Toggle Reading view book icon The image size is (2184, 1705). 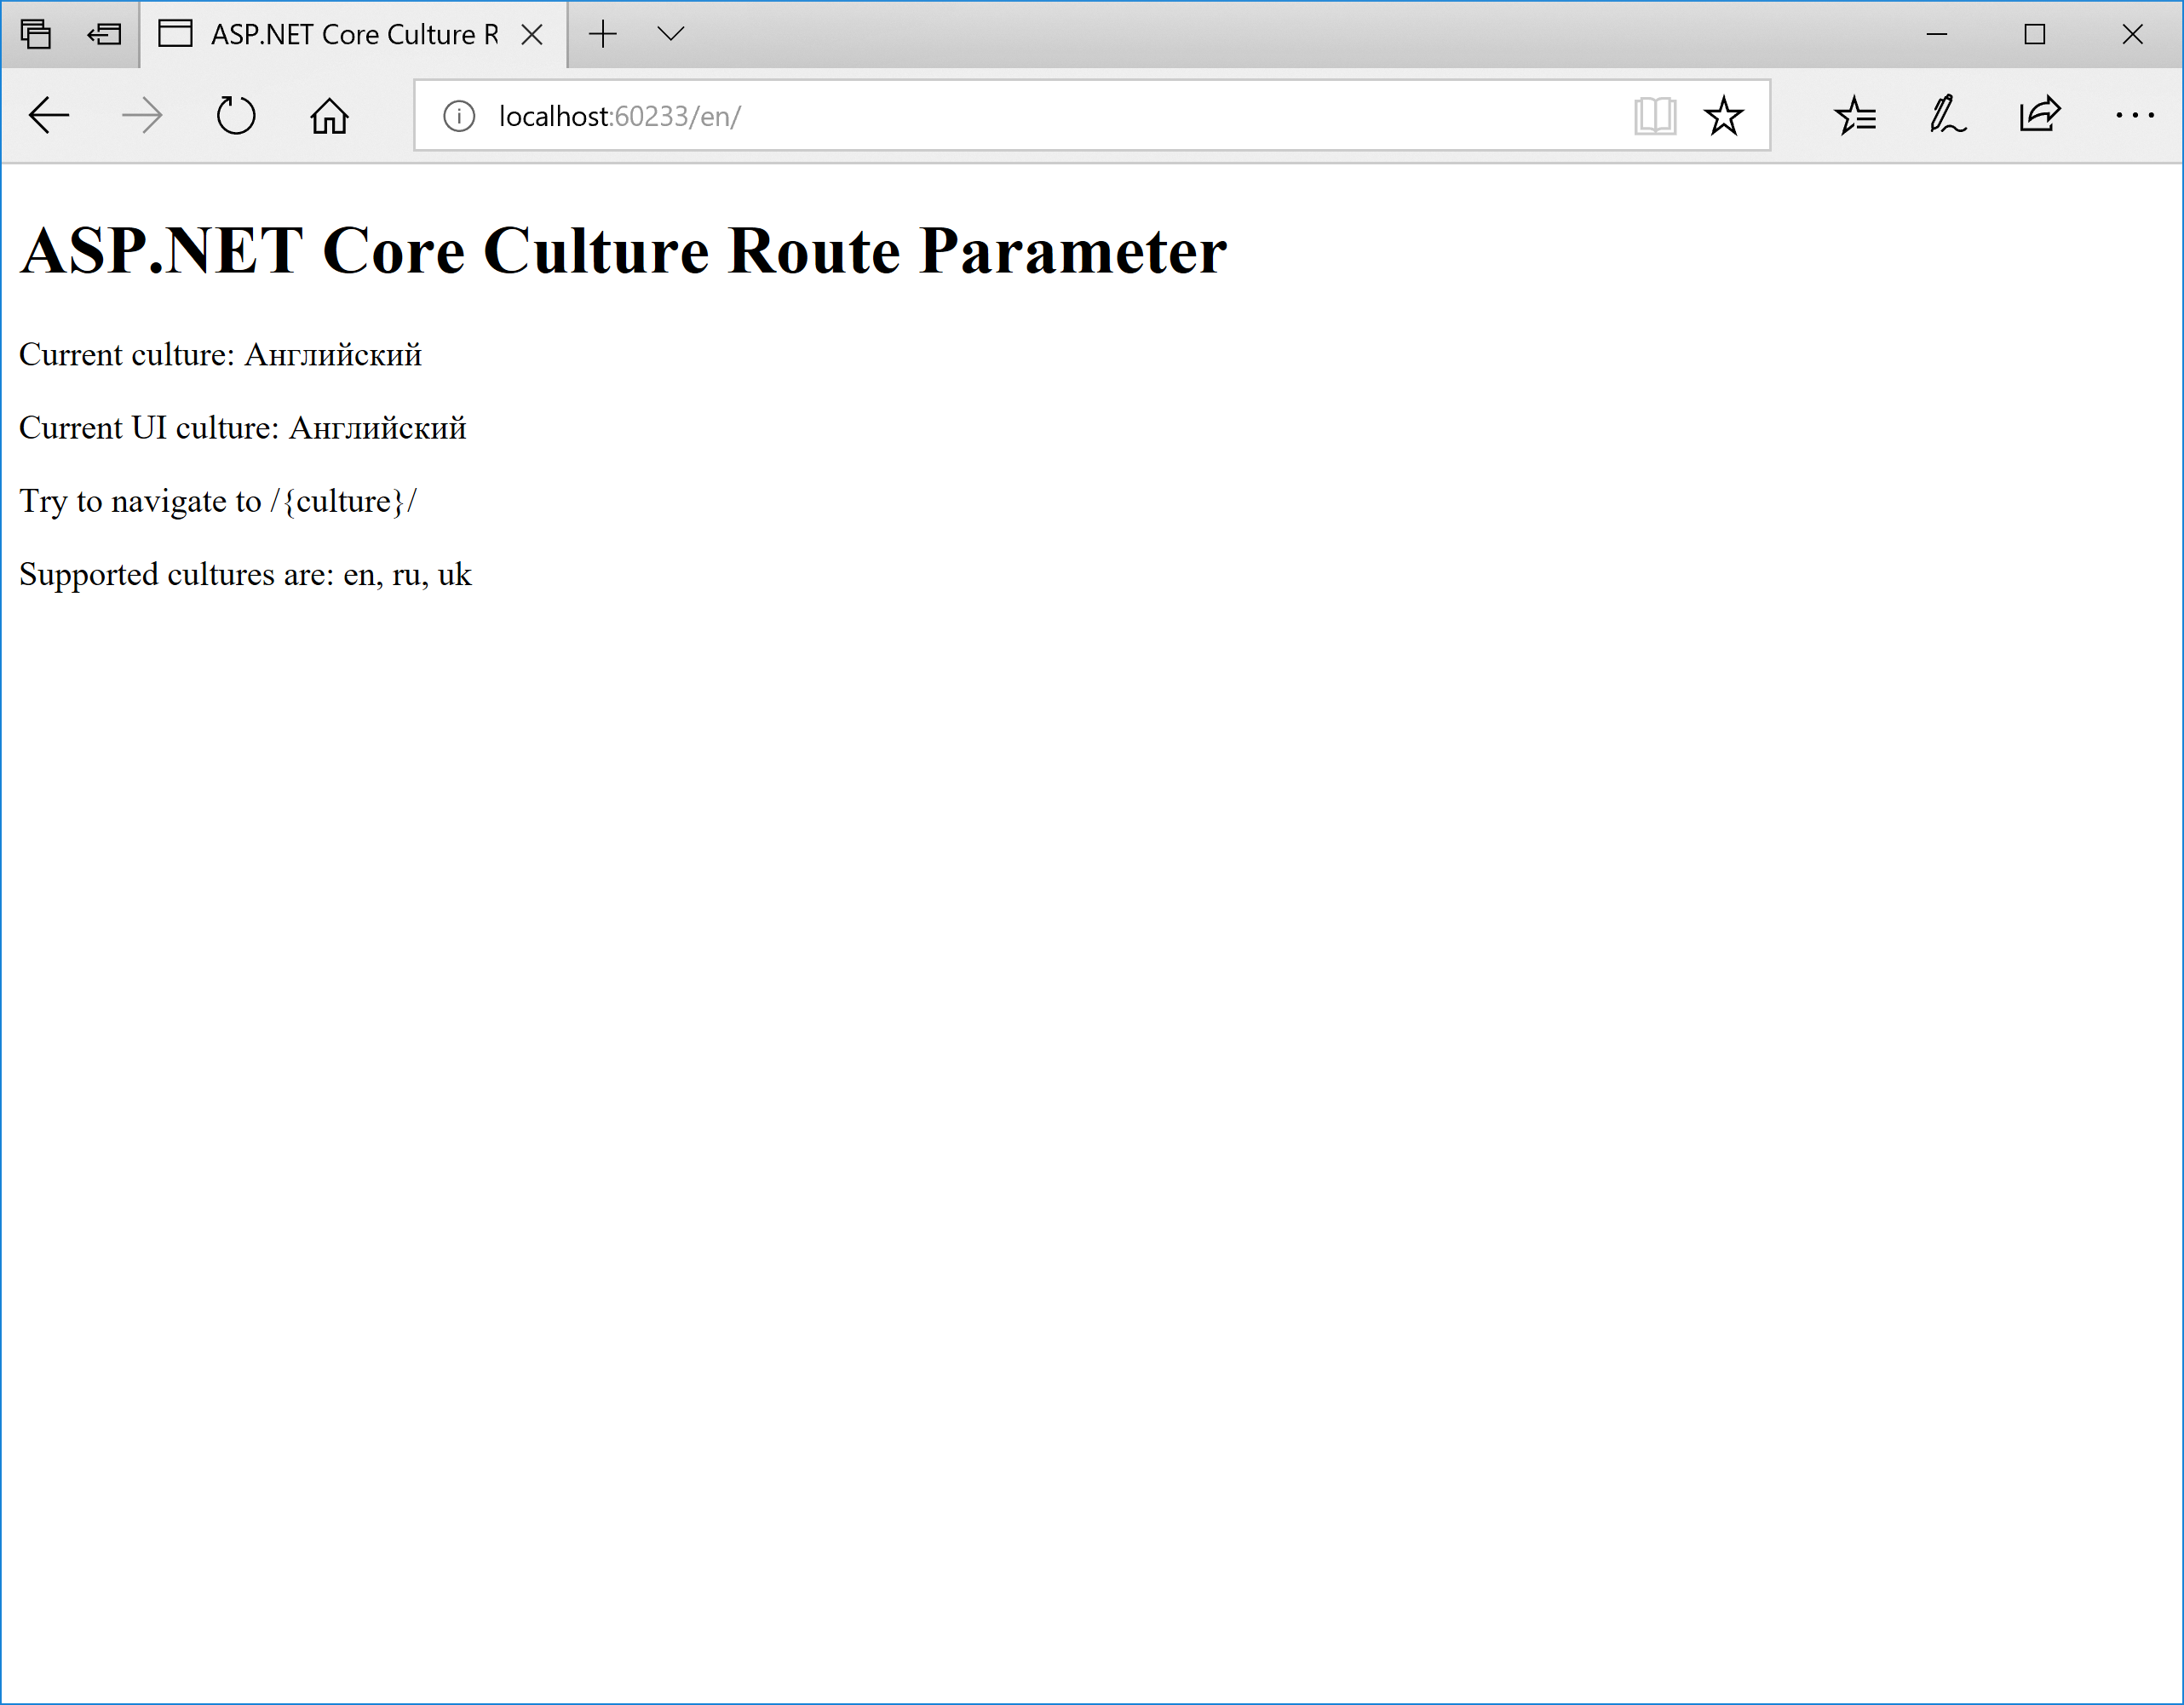pyautogui.click(x=1655, y=116)
